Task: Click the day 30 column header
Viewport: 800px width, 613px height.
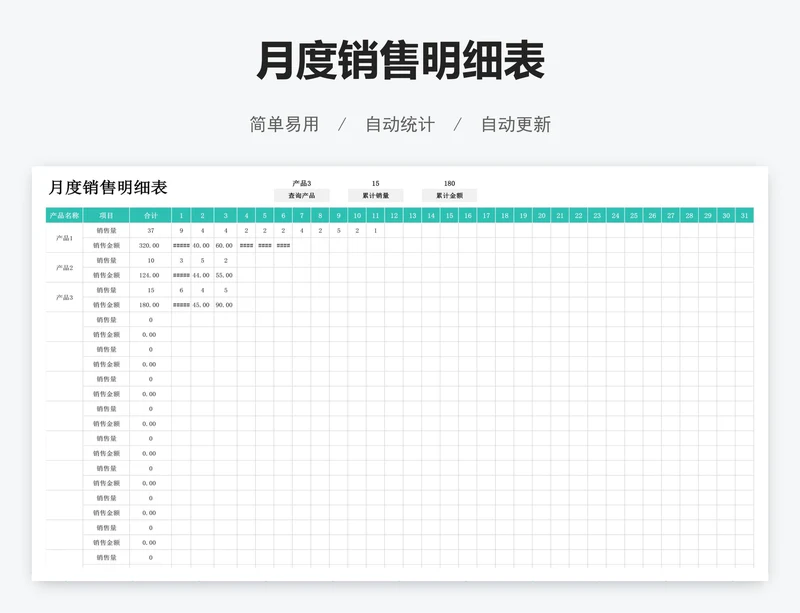Action: [x=726, y=215]
